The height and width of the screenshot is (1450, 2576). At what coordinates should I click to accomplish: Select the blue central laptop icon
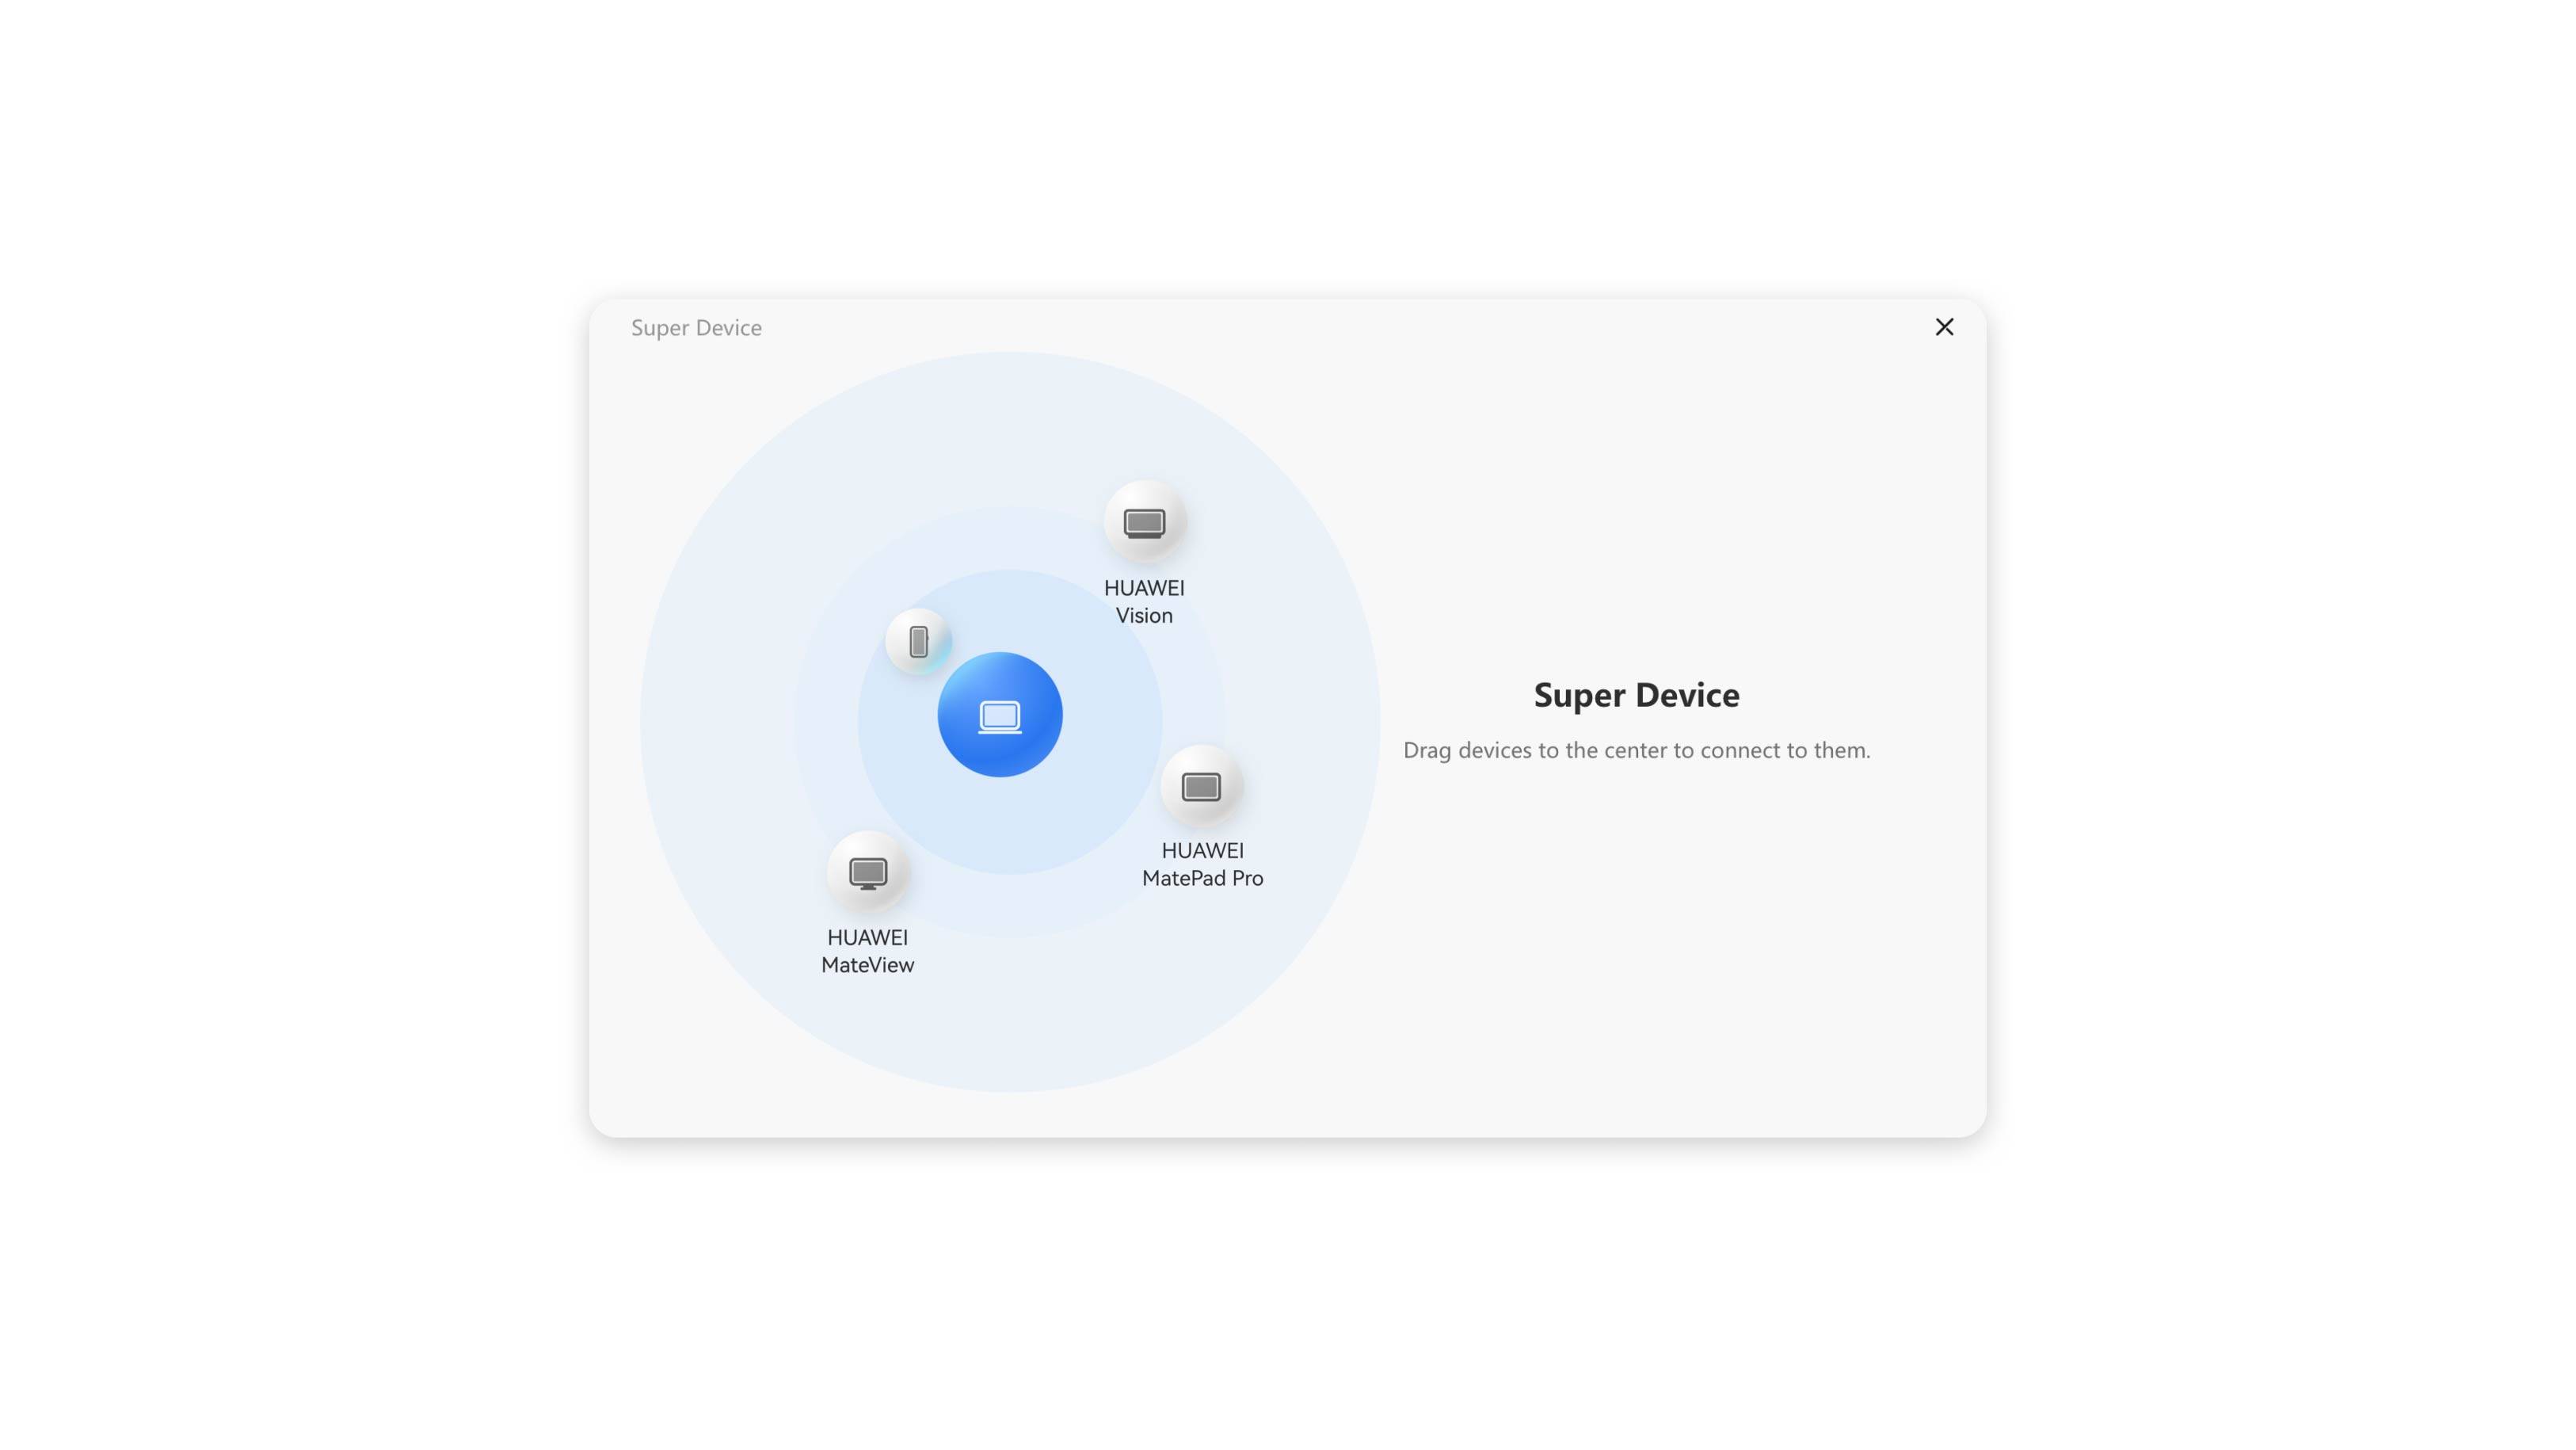(x=999, y=715)
